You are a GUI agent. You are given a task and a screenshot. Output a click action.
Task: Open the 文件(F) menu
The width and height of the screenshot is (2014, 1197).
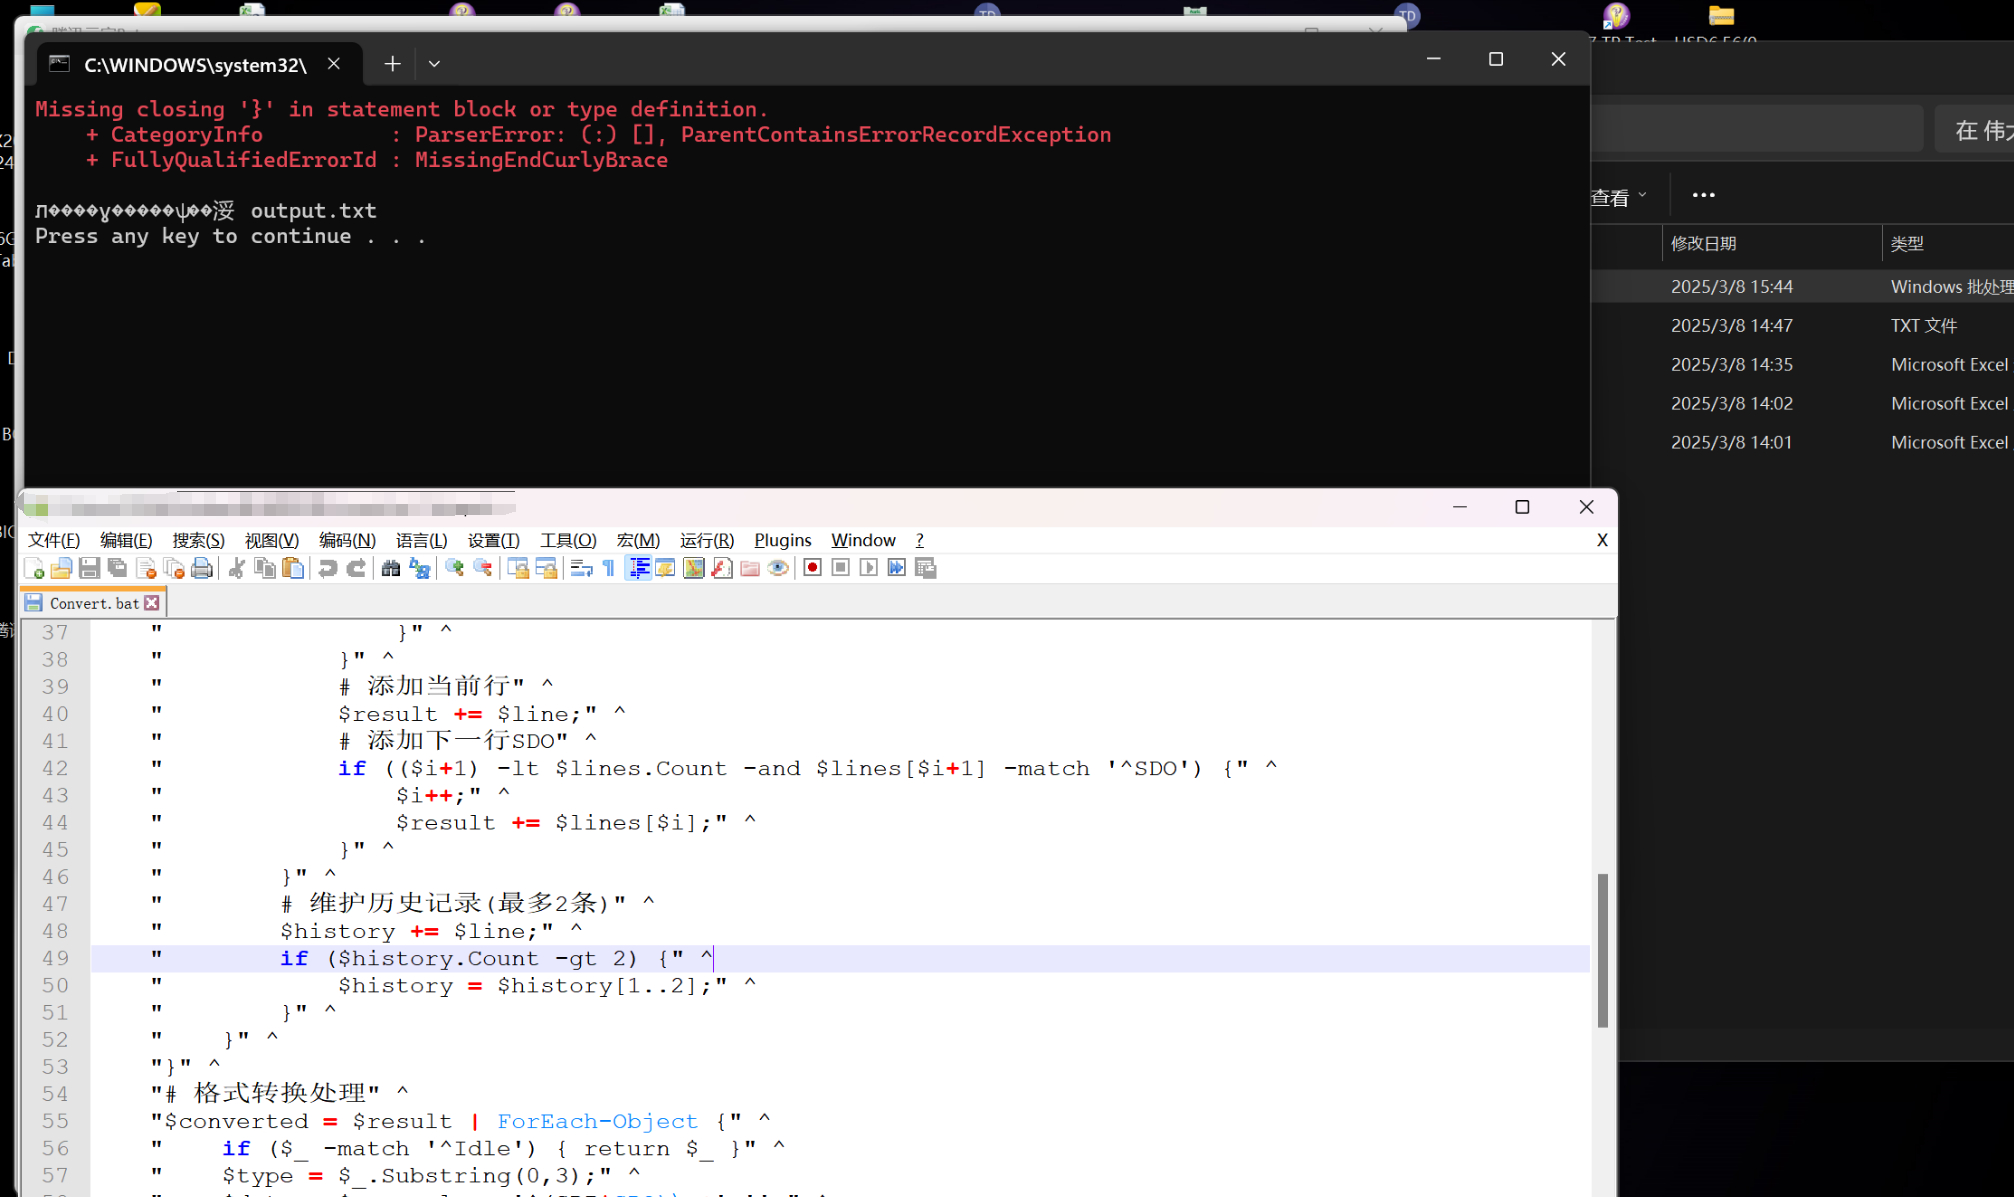click(x=54, y=540)
